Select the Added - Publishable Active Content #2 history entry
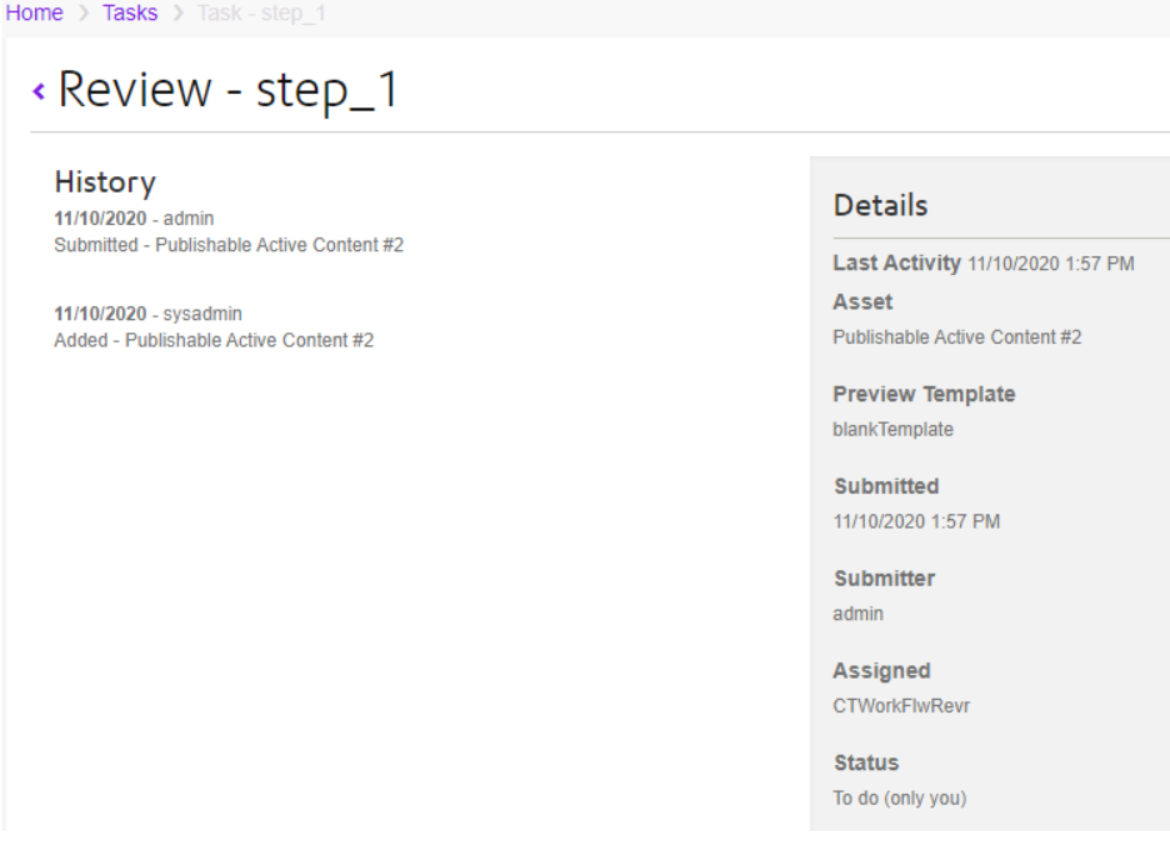The image size is (1170, 856). 213,341
